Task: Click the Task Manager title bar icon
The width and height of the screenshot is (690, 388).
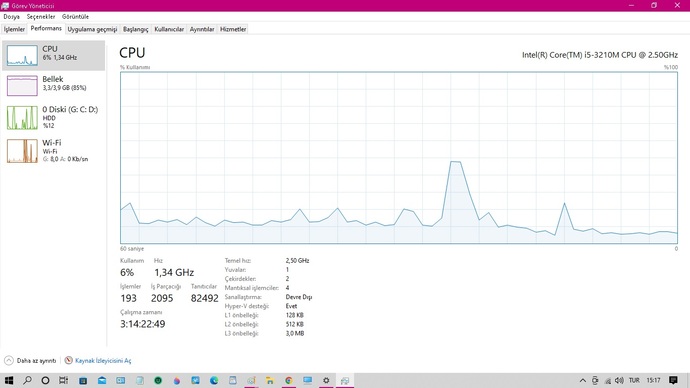Action: (5, 6)
